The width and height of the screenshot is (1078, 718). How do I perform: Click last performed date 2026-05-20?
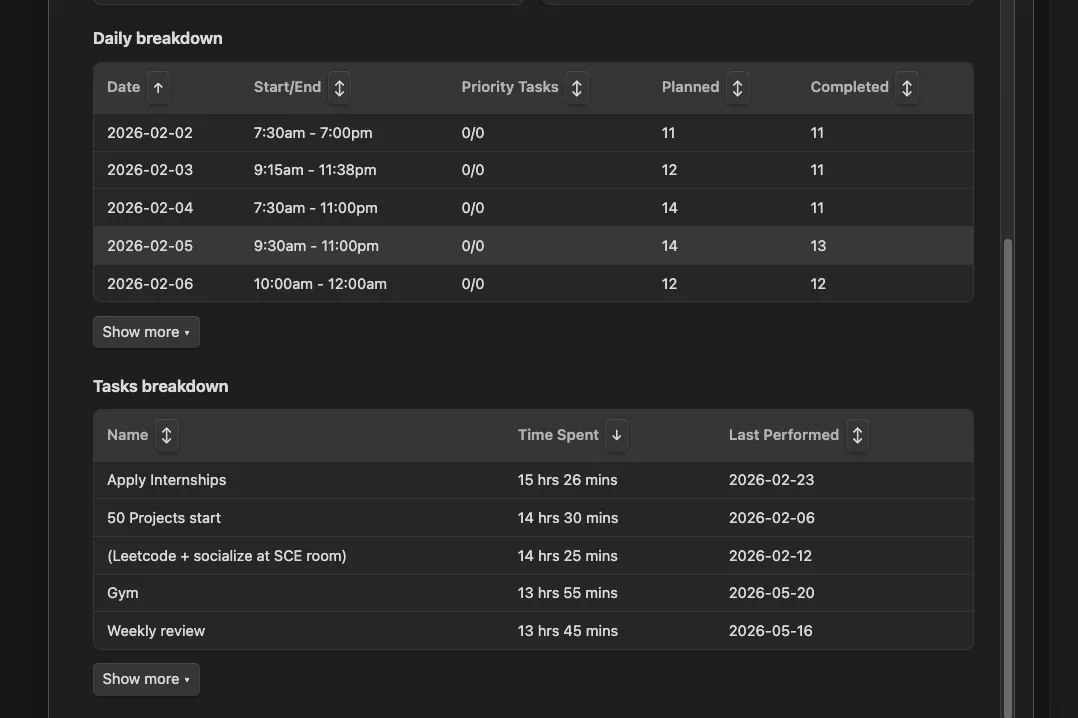click(771, 593)
